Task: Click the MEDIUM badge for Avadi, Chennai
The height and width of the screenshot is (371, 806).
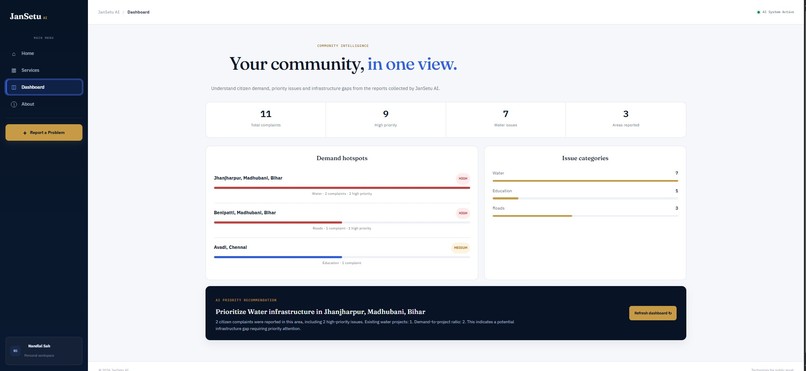Action: (x=461, y=248)
